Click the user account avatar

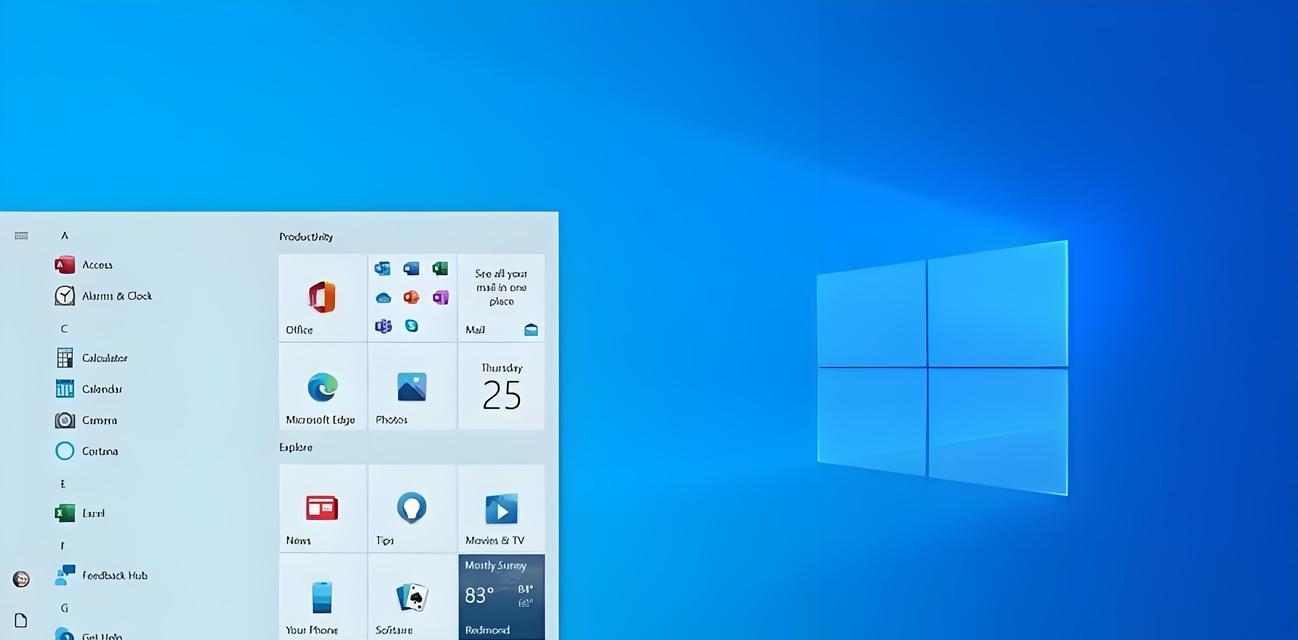pos(21,579)
